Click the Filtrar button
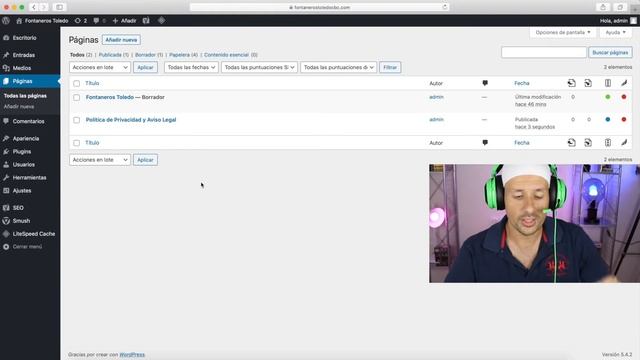The image size is (640, 360). click(x=390, y=67)
